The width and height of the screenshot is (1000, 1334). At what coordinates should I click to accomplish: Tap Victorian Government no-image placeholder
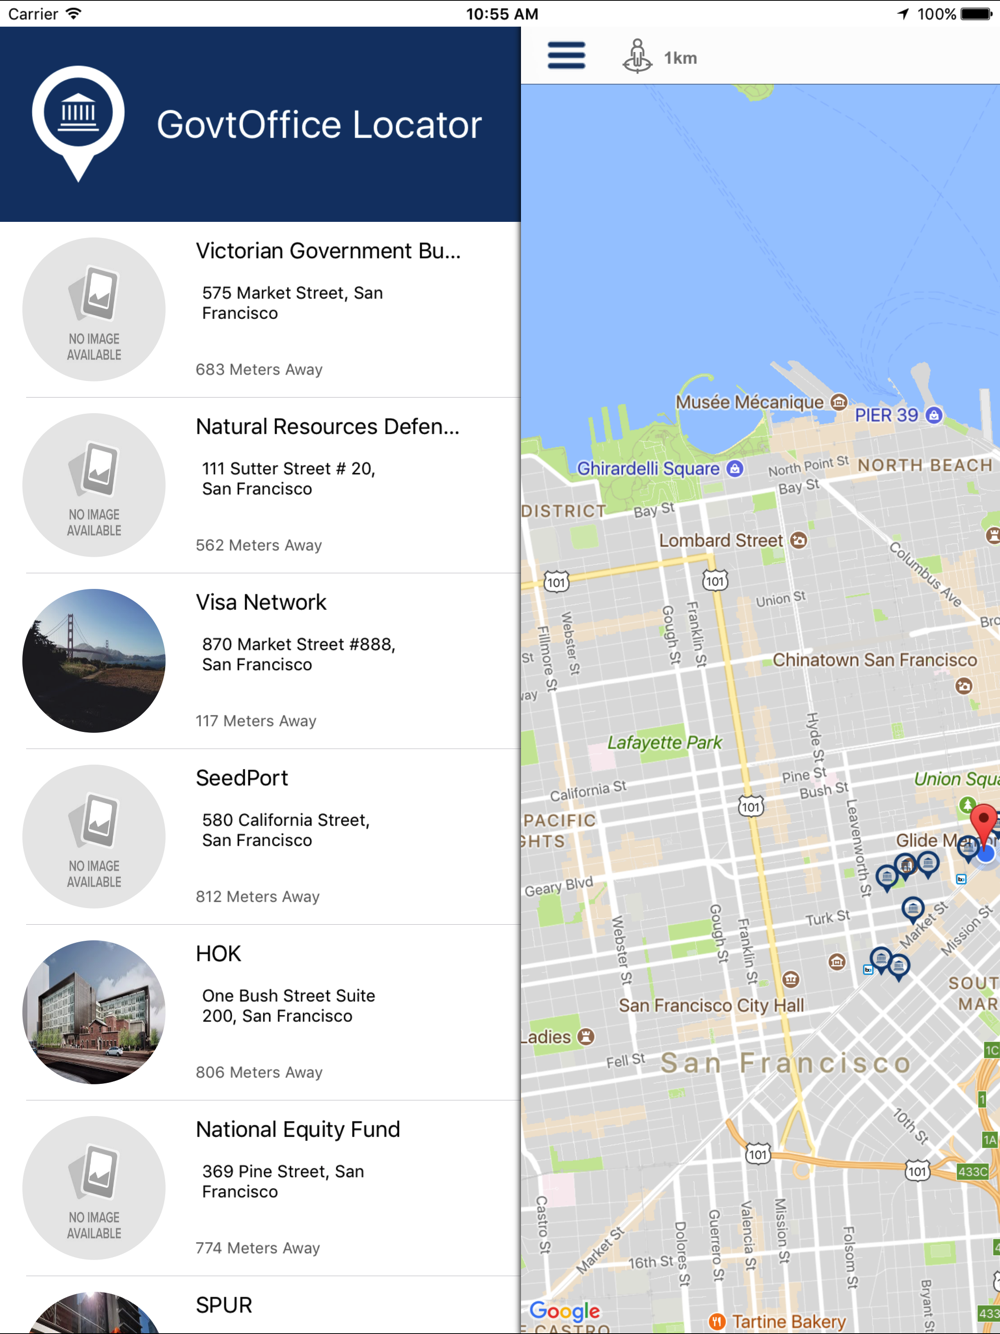tap(94, 309)
